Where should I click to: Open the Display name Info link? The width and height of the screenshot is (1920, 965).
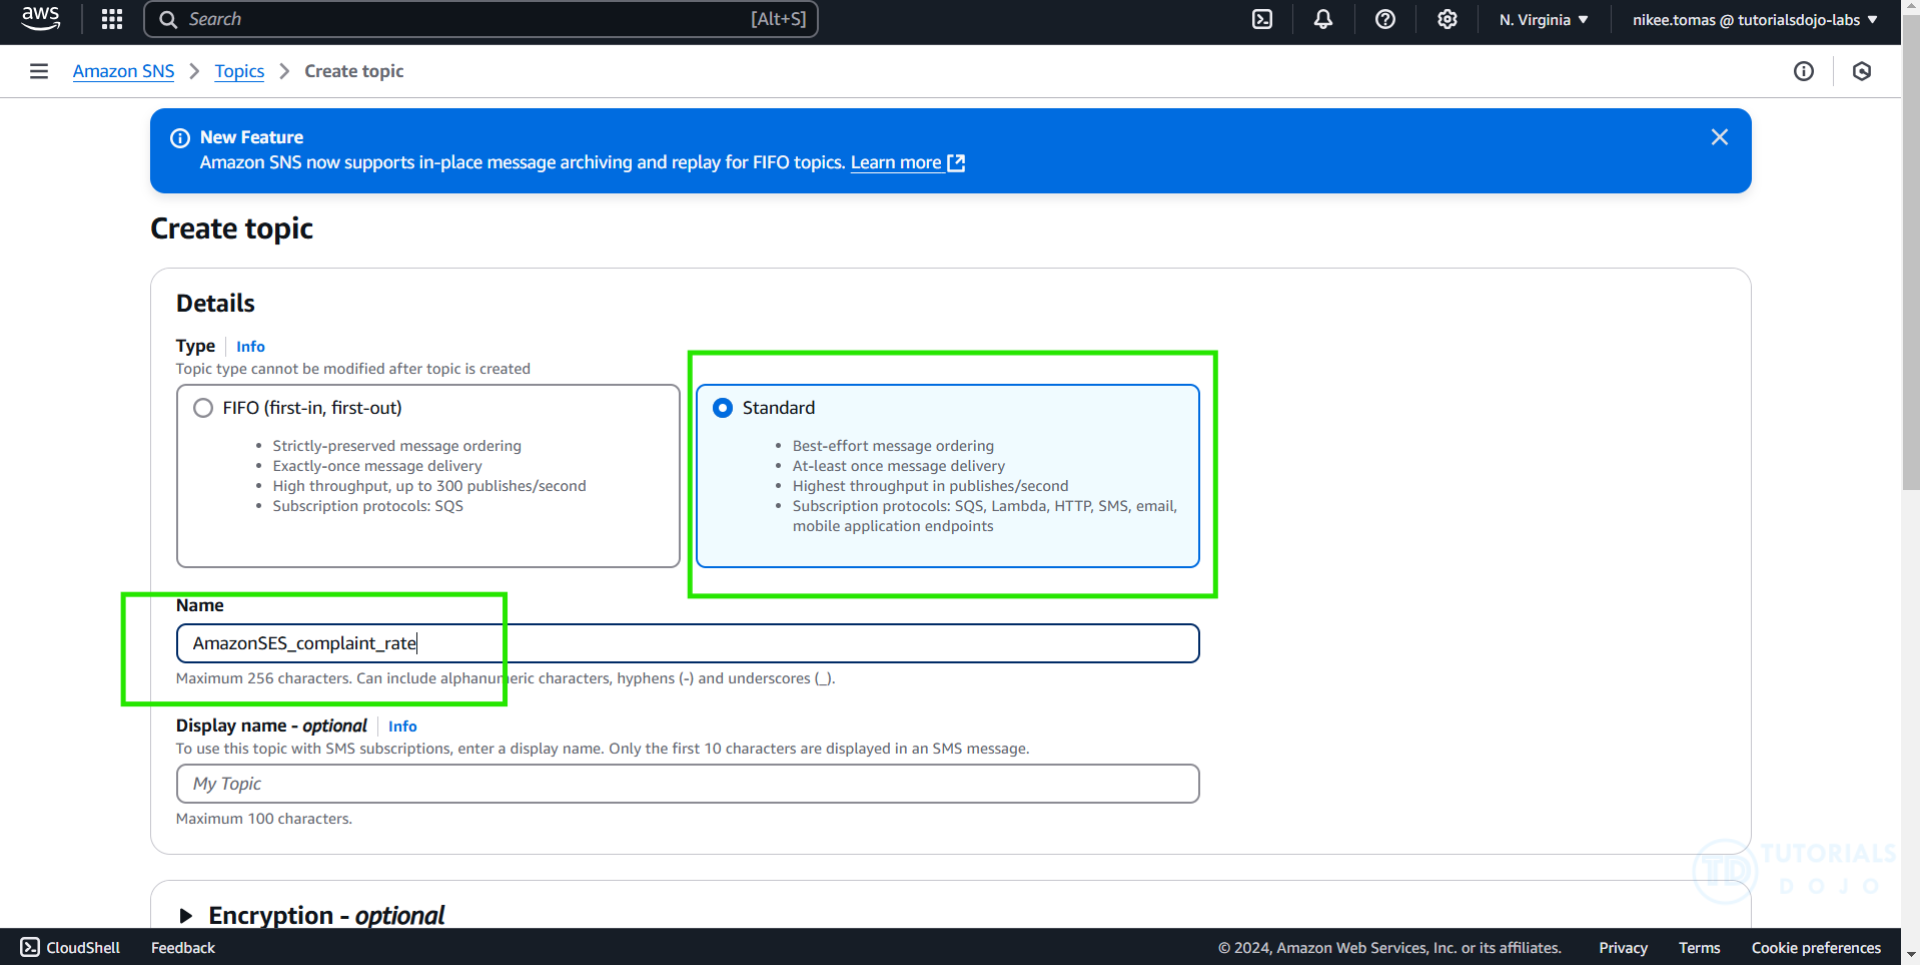coord(403,726)
